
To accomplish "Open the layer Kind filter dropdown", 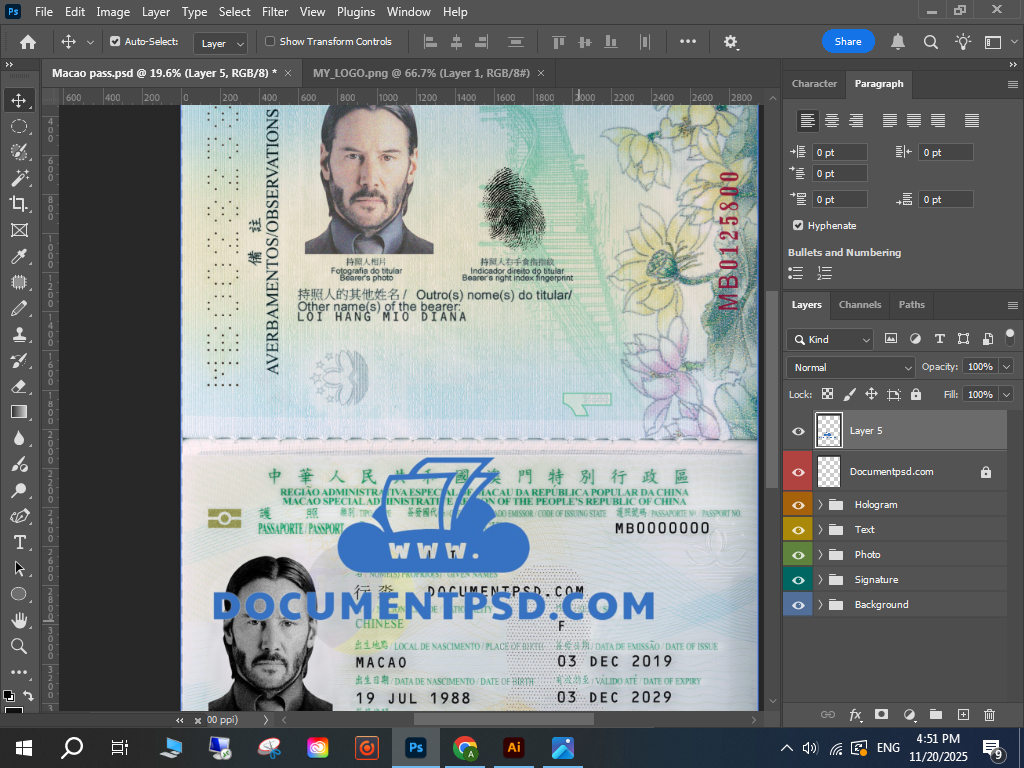I will (830, 339).
